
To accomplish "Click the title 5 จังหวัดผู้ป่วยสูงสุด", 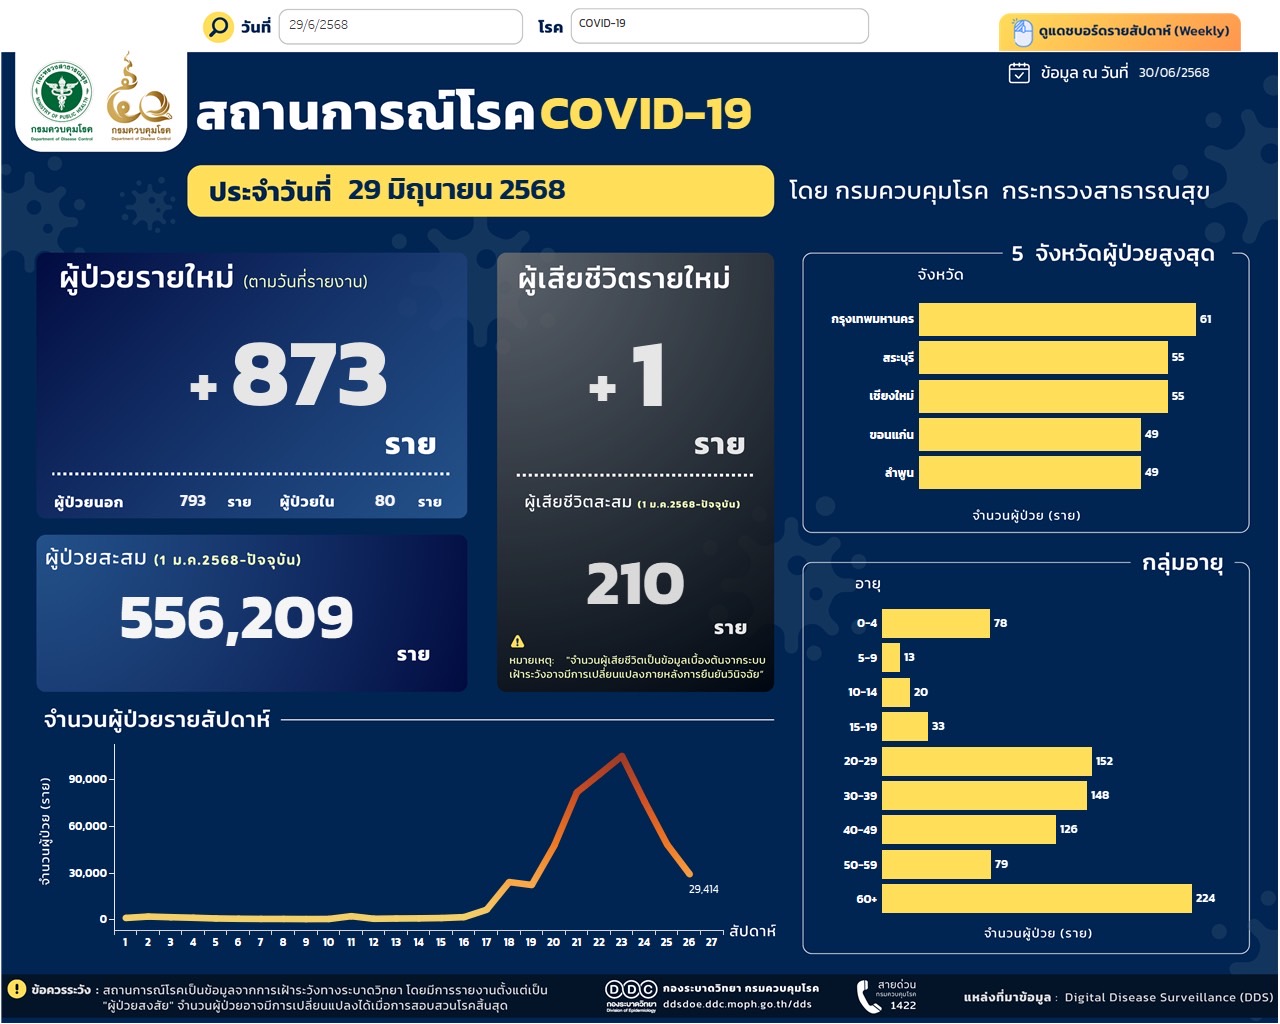I will click(1113, 254).
